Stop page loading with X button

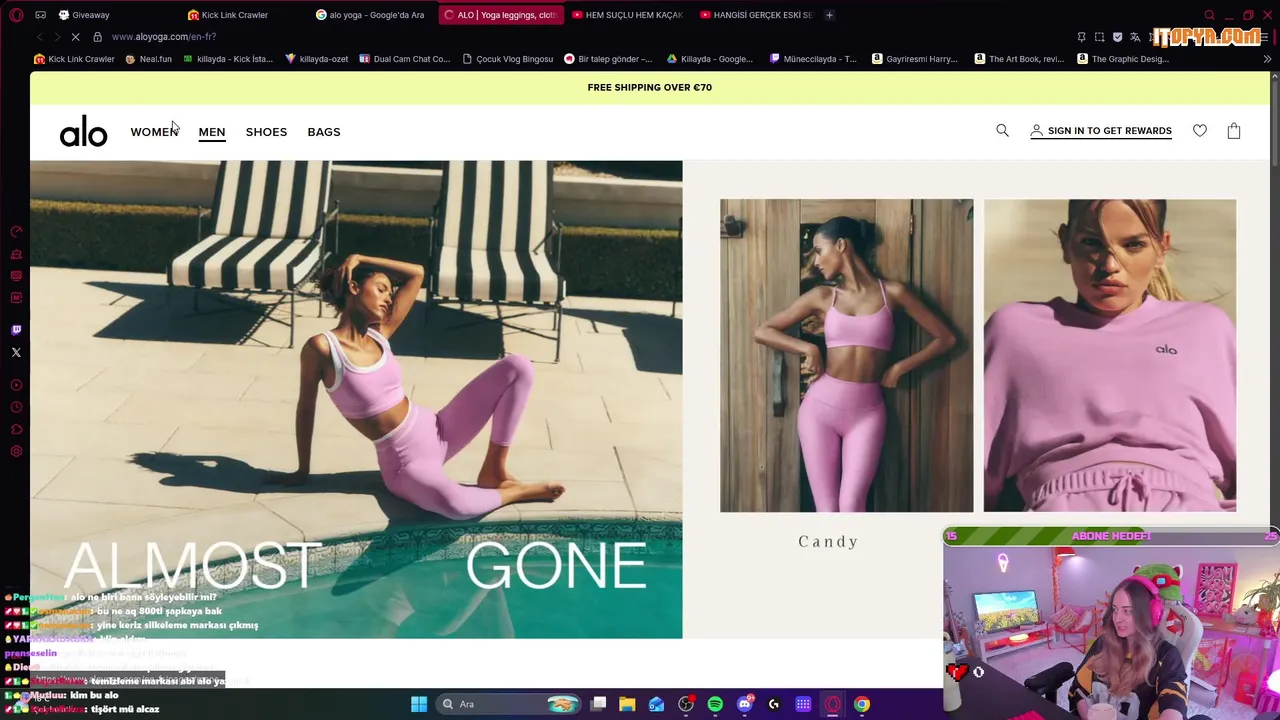(76, 37)
